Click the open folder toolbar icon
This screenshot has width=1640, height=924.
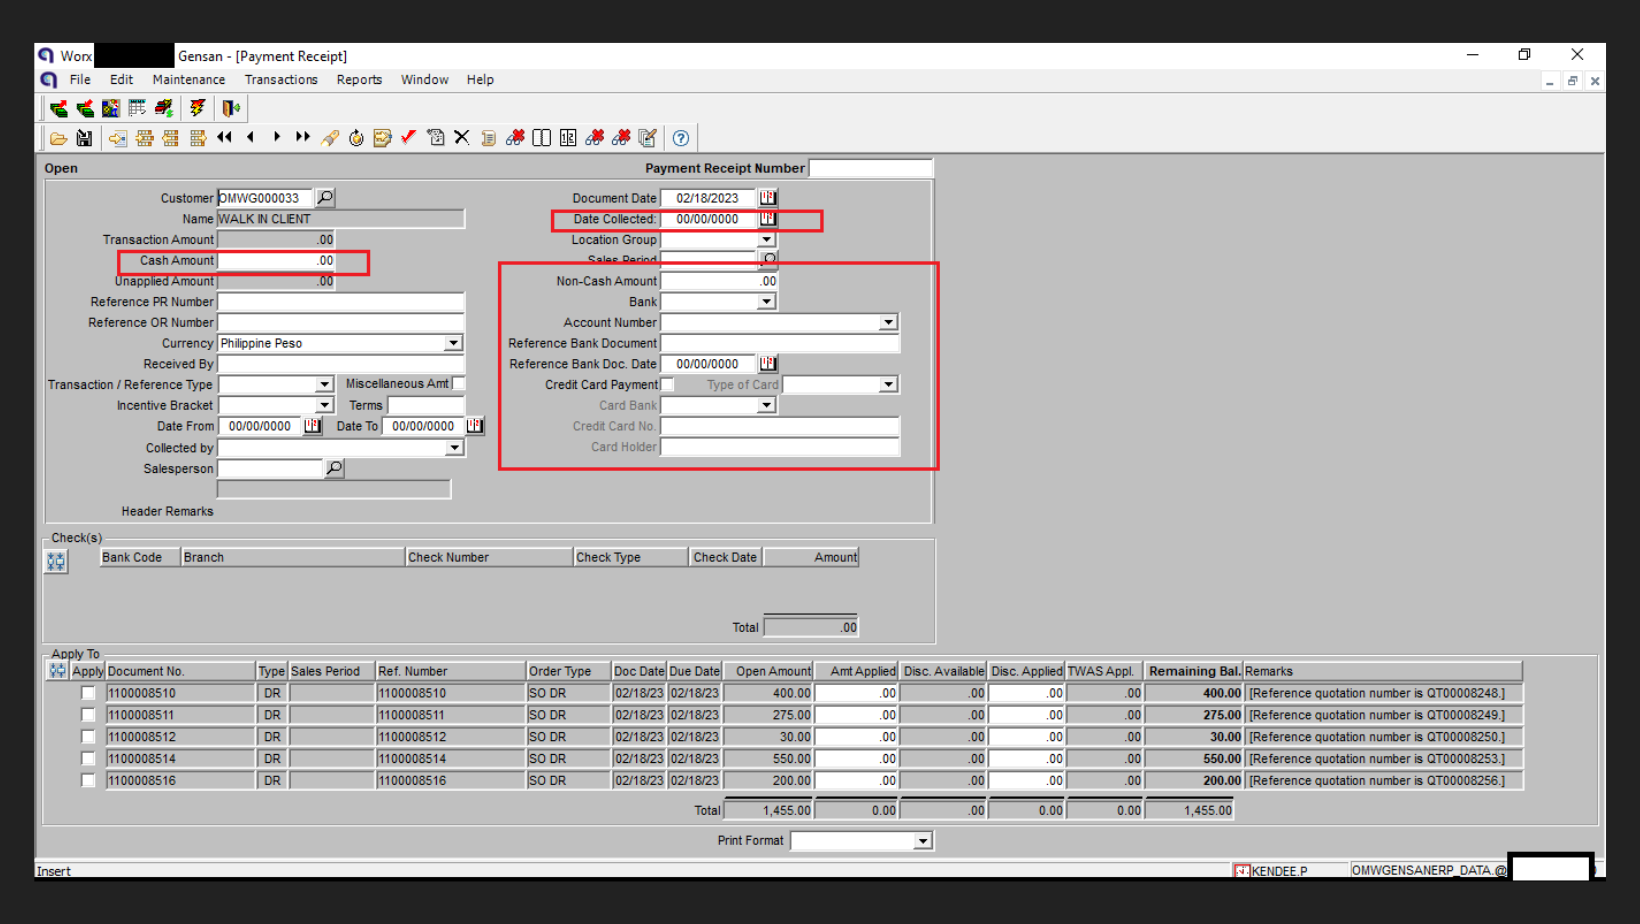(58, 138)
